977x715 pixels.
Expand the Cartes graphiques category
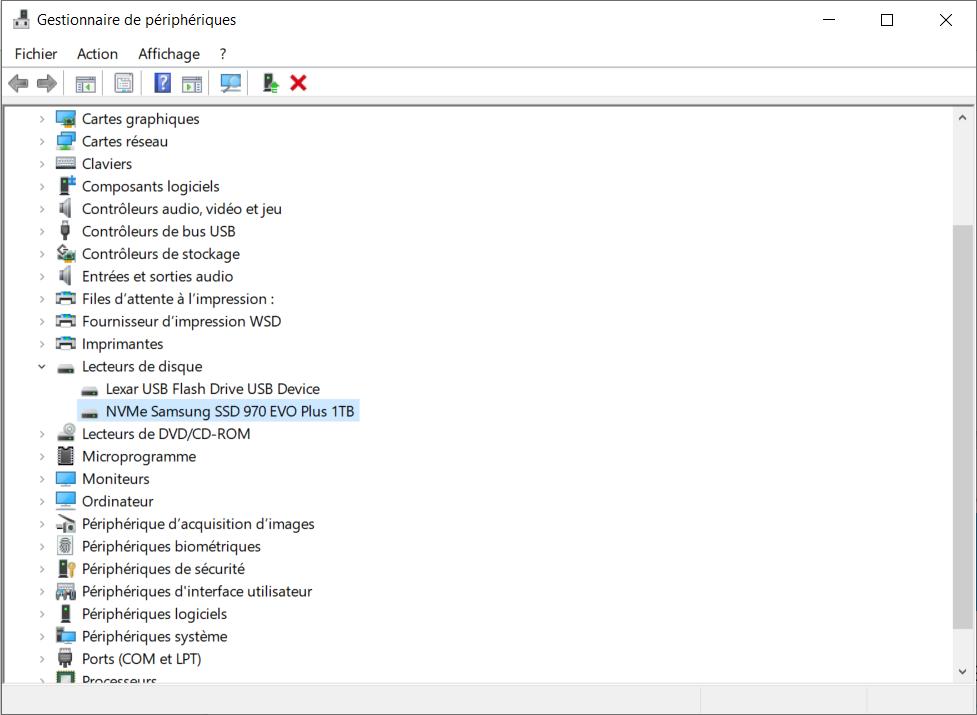tap(42, 119)
